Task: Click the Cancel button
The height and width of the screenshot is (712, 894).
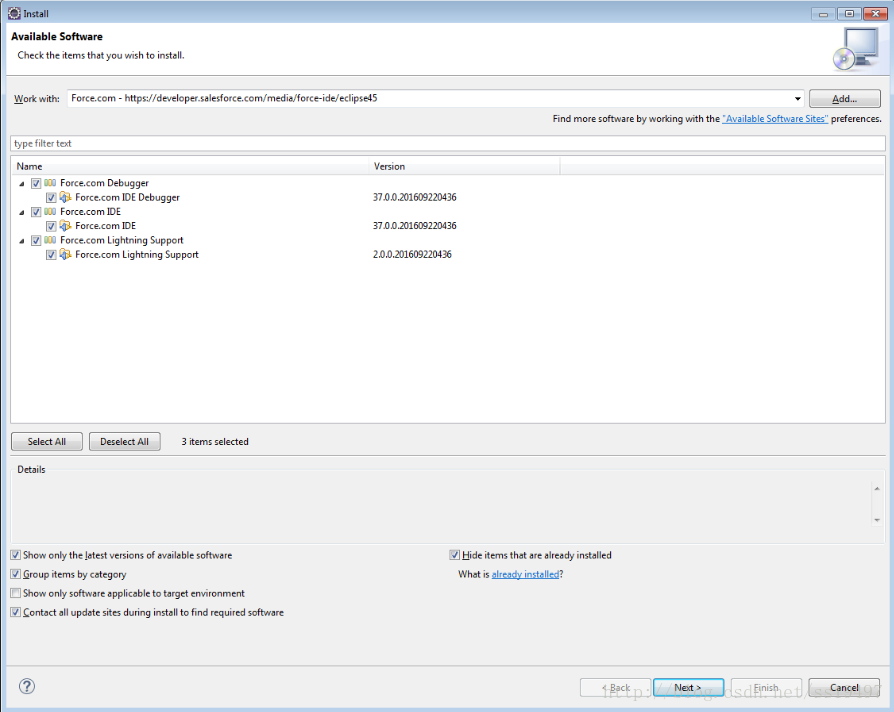Action: (x=844, y=687)
